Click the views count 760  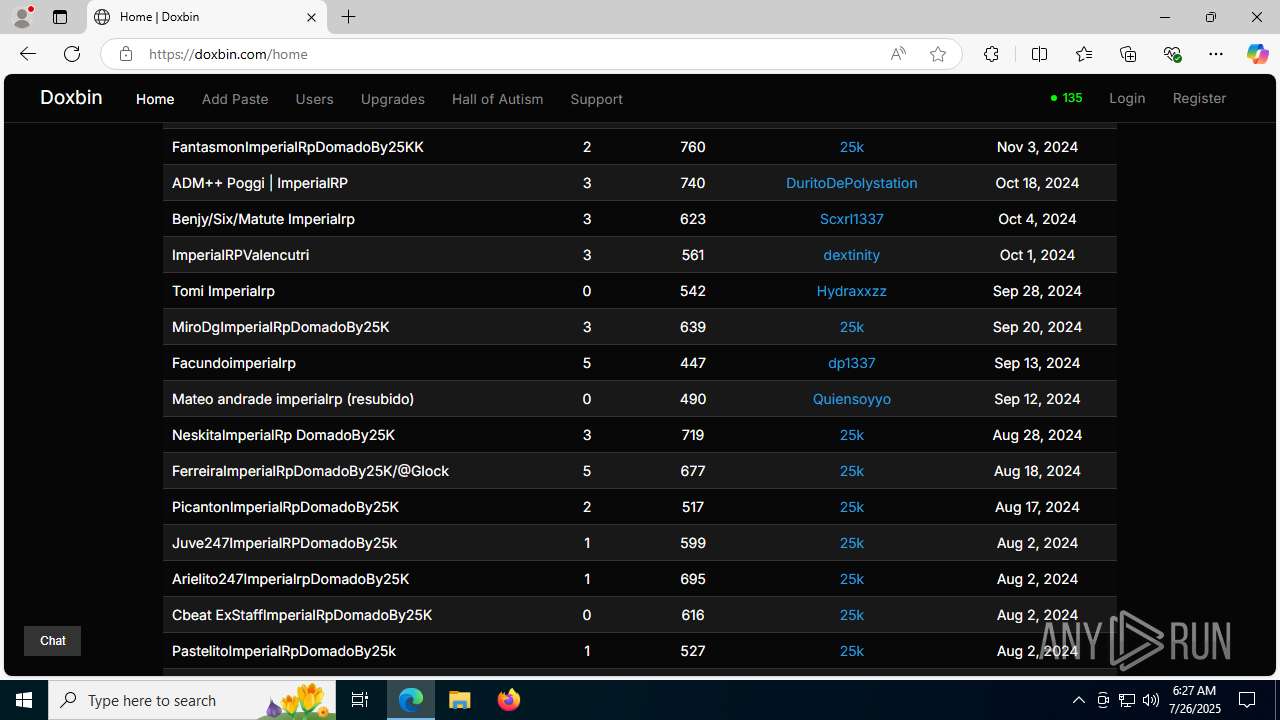click(692, 147)
